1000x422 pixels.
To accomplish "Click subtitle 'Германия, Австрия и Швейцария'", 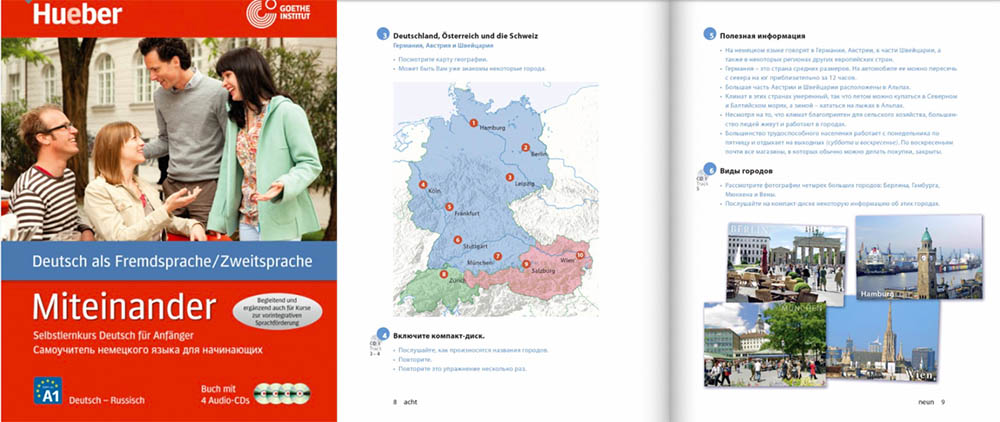I will click(443, 47).
